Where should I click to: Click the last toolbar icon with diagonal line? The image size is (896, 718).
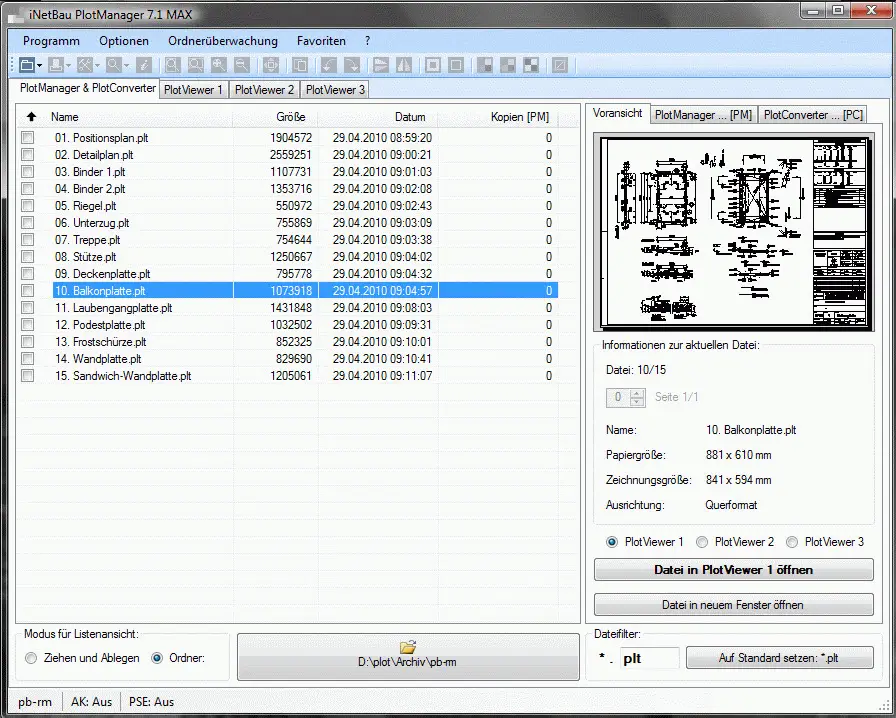point(560,65)
